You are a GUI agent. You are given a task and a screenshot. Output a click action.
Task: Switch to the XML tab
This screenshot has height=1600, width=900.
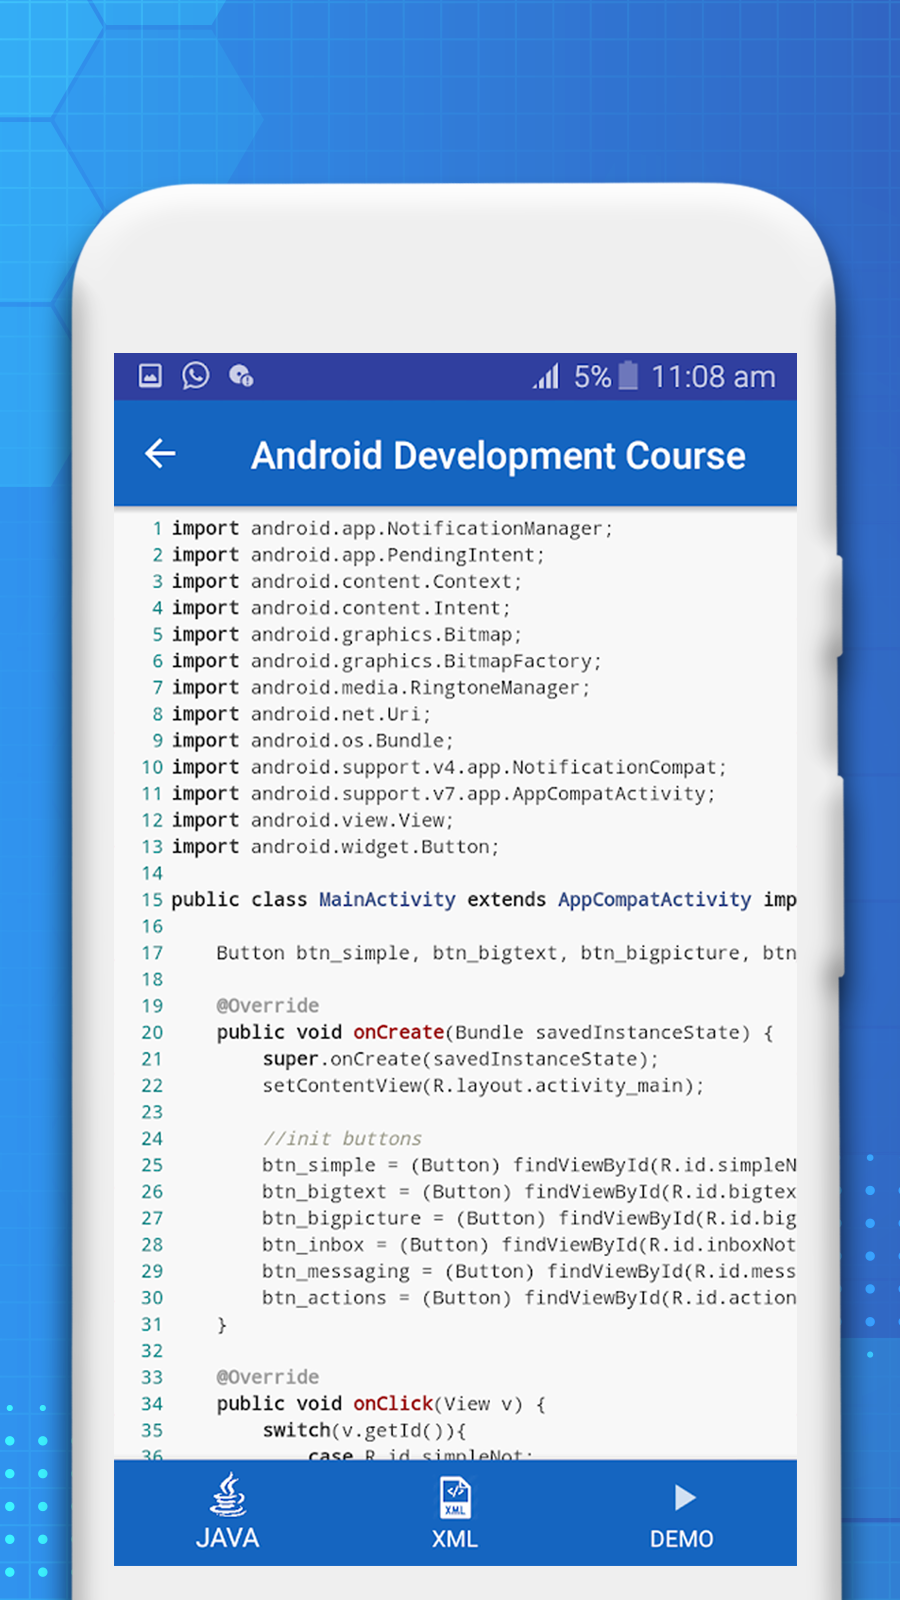click(455, 1512)
